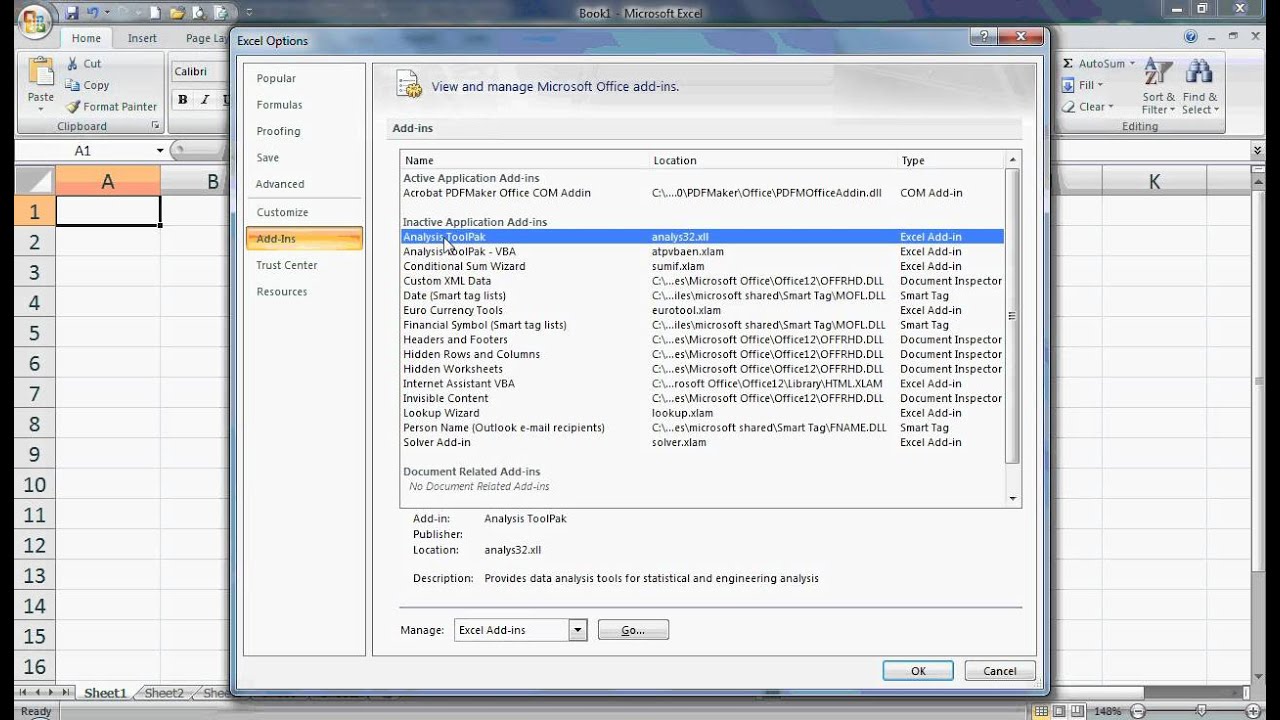This screenshot has width=1280, height=720.
Task: Activate Format Painter brush
Action: 111,106
